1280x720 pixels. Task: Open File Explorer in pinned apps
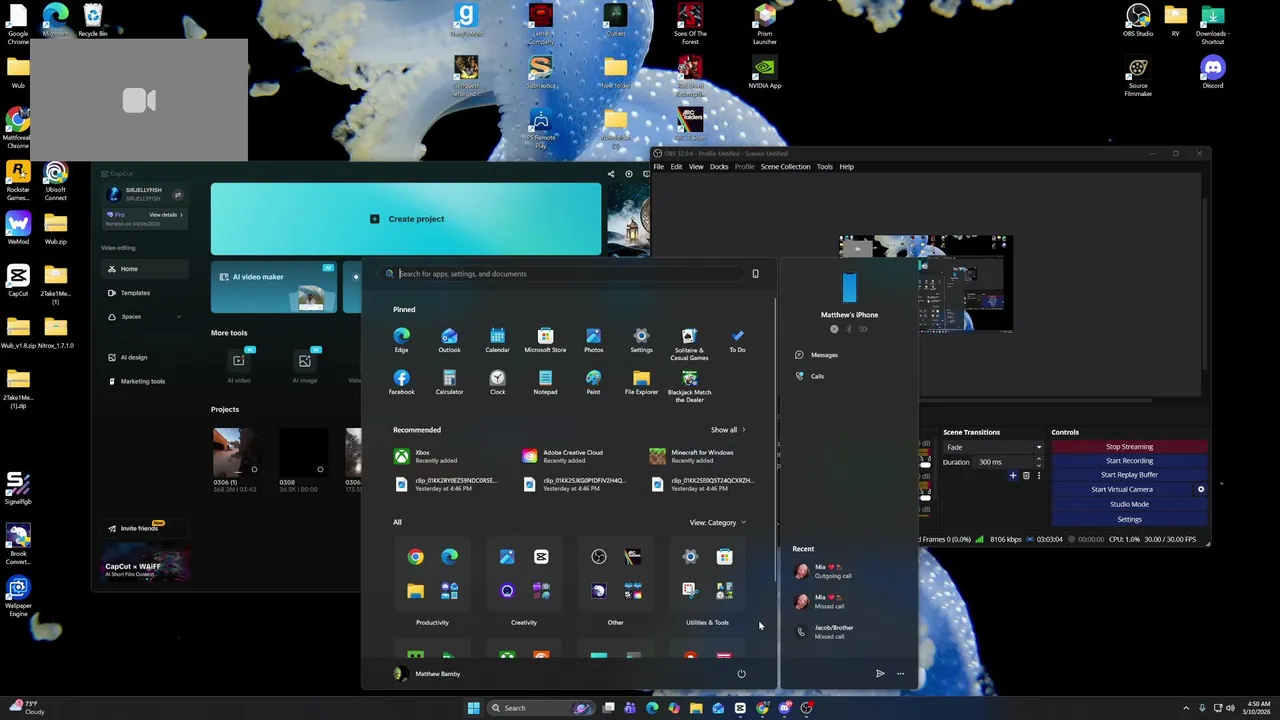coord(641,382)
